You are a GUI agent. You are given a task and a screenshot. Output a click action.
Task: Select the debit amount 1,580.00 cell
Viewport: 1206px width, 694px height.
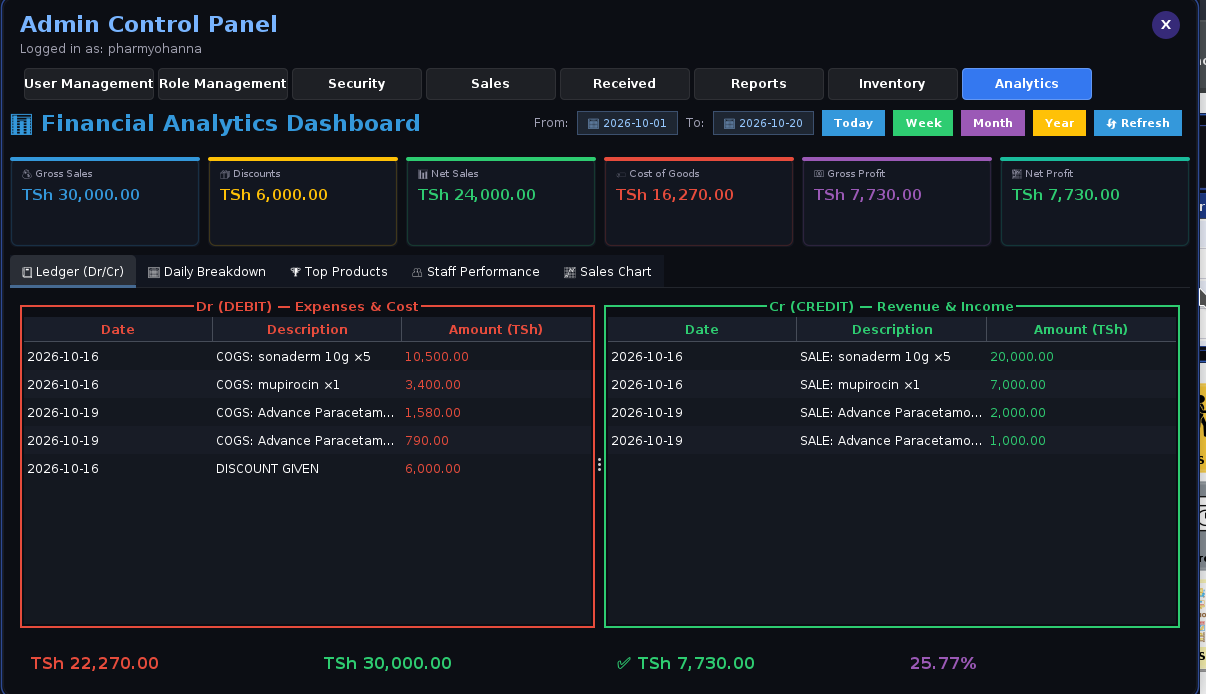tap(496, 412)
